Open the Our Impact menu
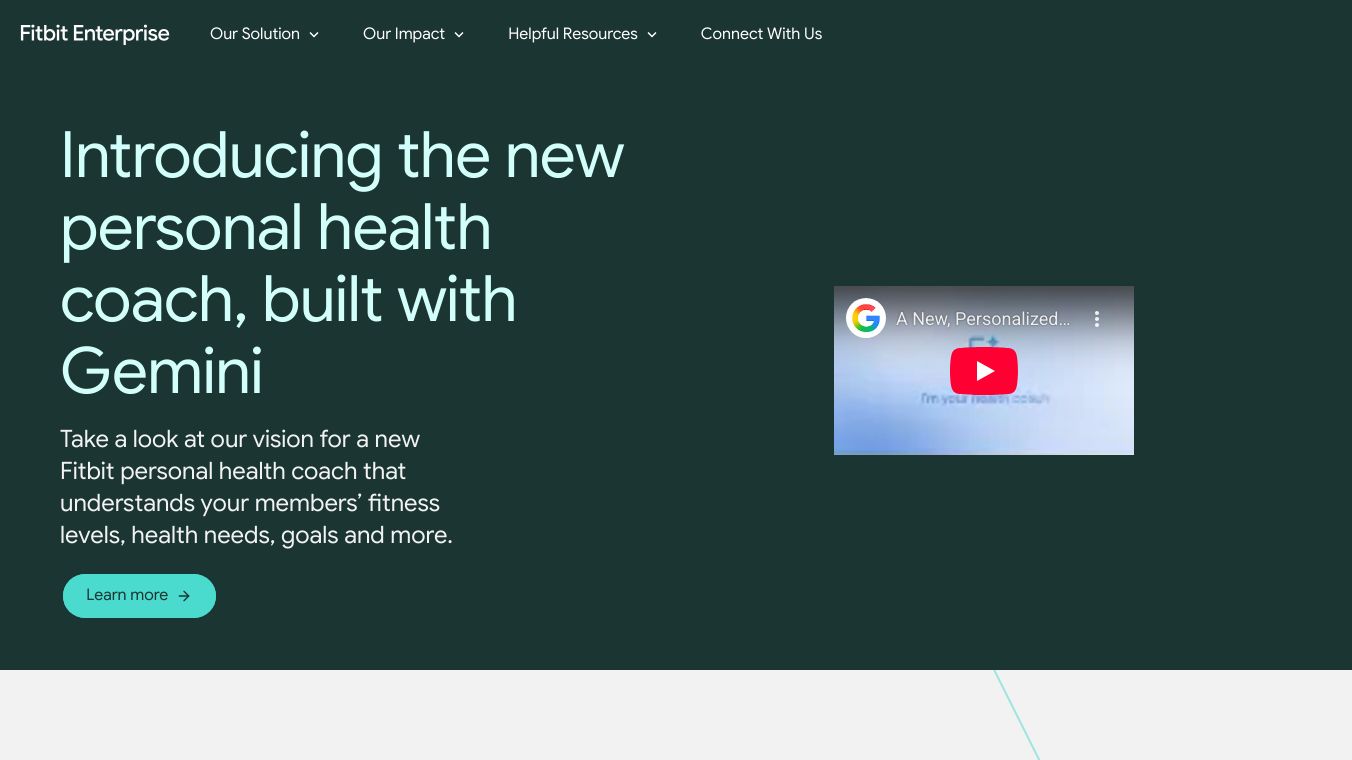Image resolution: width=1352 pixels, height=760 pixels. coord(414,34)
